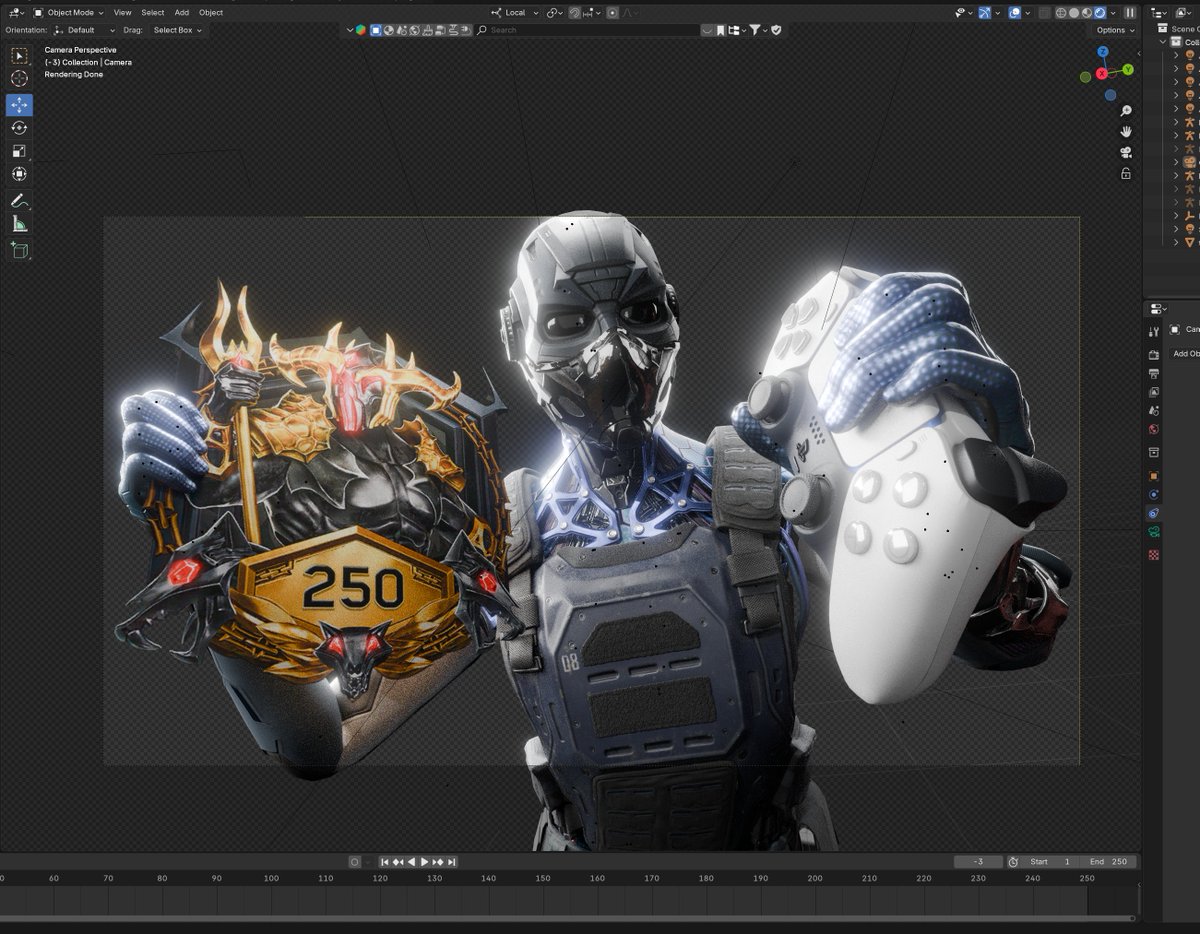Open the viewport Options dropdown
The image size is (1200, 934).
point(1115,30)
